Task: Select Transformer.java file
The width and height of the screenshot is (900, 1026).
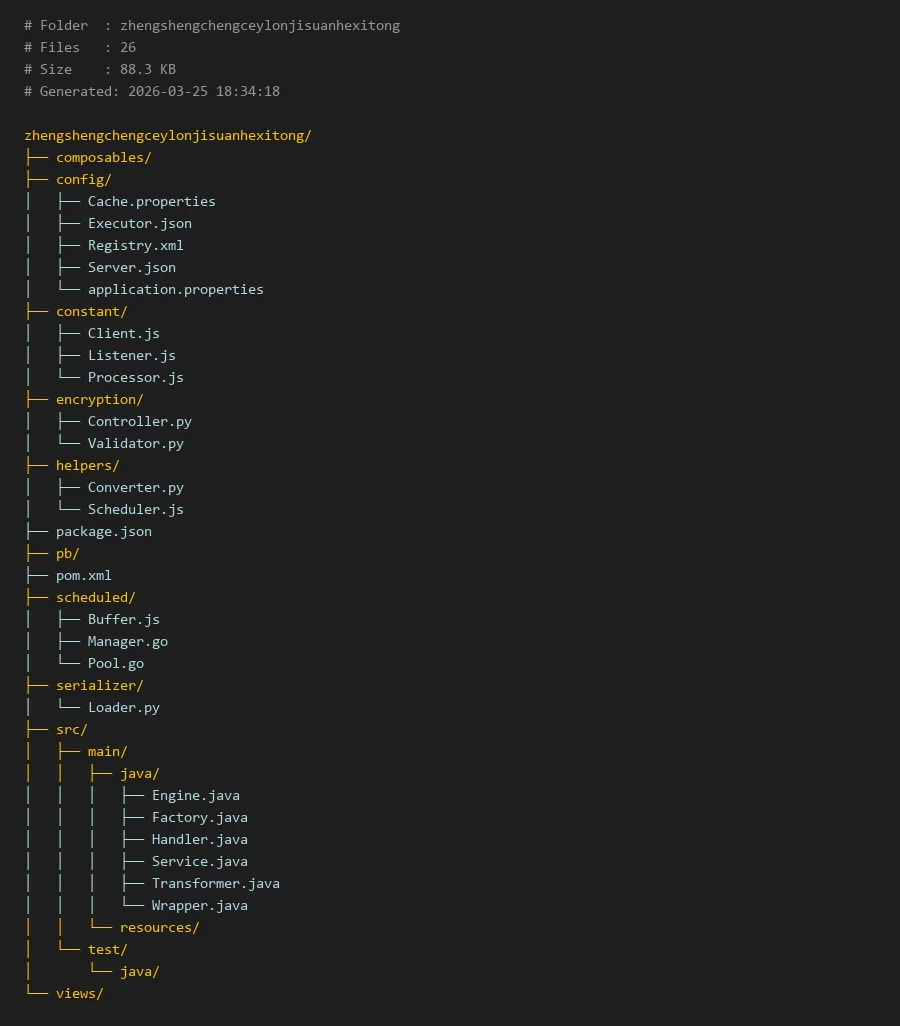Action: pyautogui.click(x=215, y=883)
